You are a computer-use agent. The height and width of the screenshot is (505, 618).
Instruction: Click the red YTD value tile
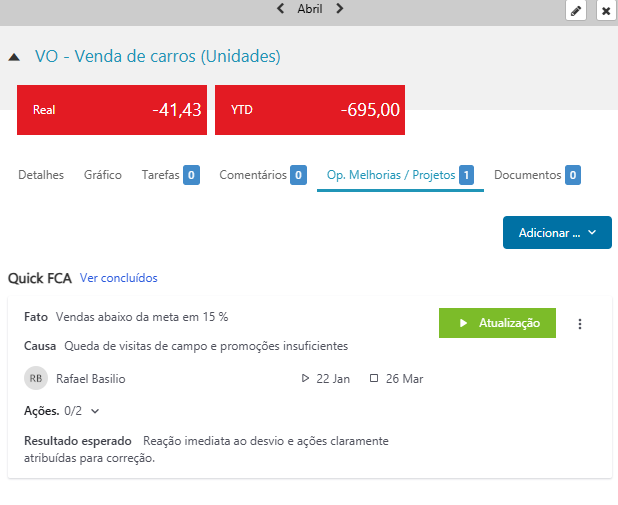point(310,110)
